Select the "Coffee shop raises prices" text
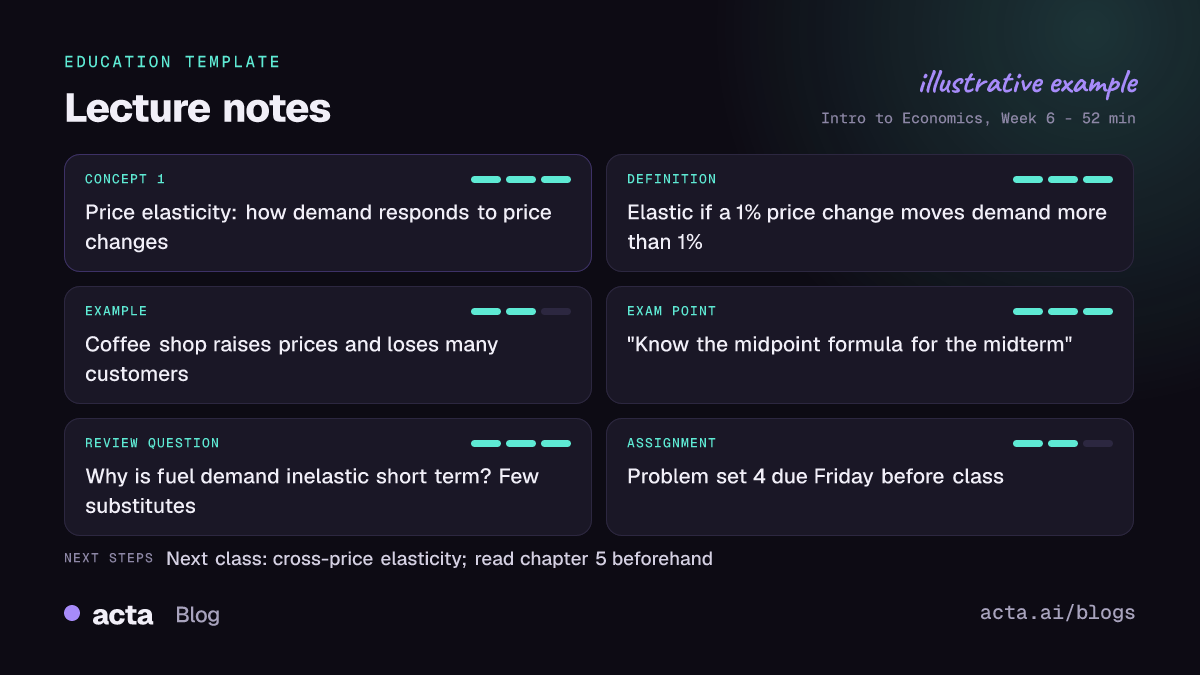1200x675 pixels. click(x=291, y=359)
